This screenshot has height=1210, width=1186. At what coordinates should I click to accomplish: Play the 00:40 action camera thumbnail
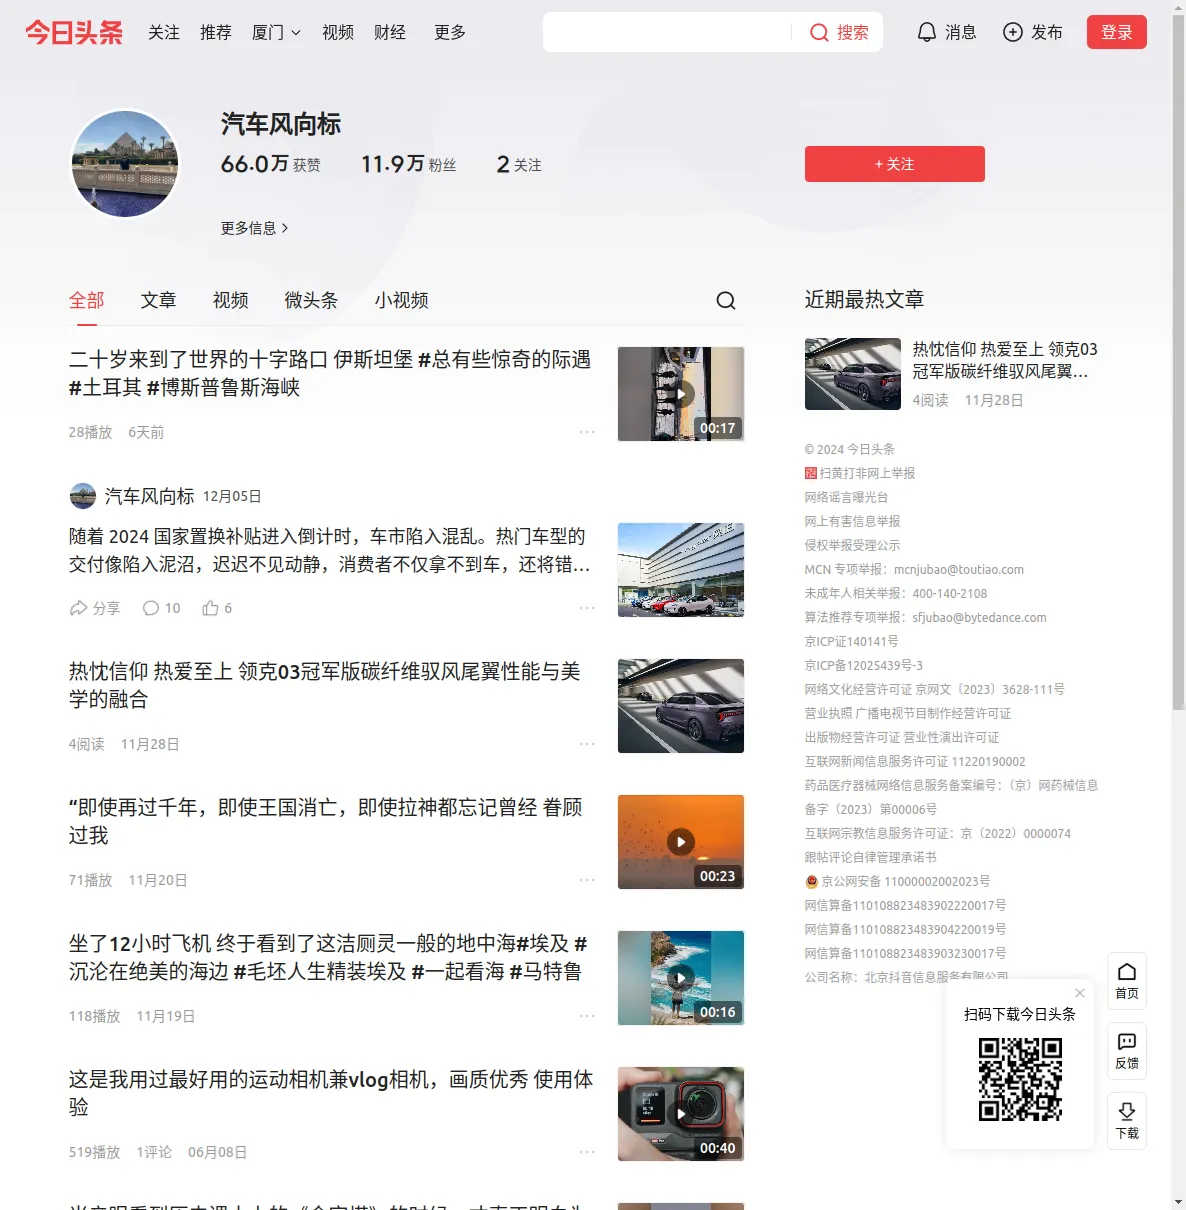(681, 1114)
